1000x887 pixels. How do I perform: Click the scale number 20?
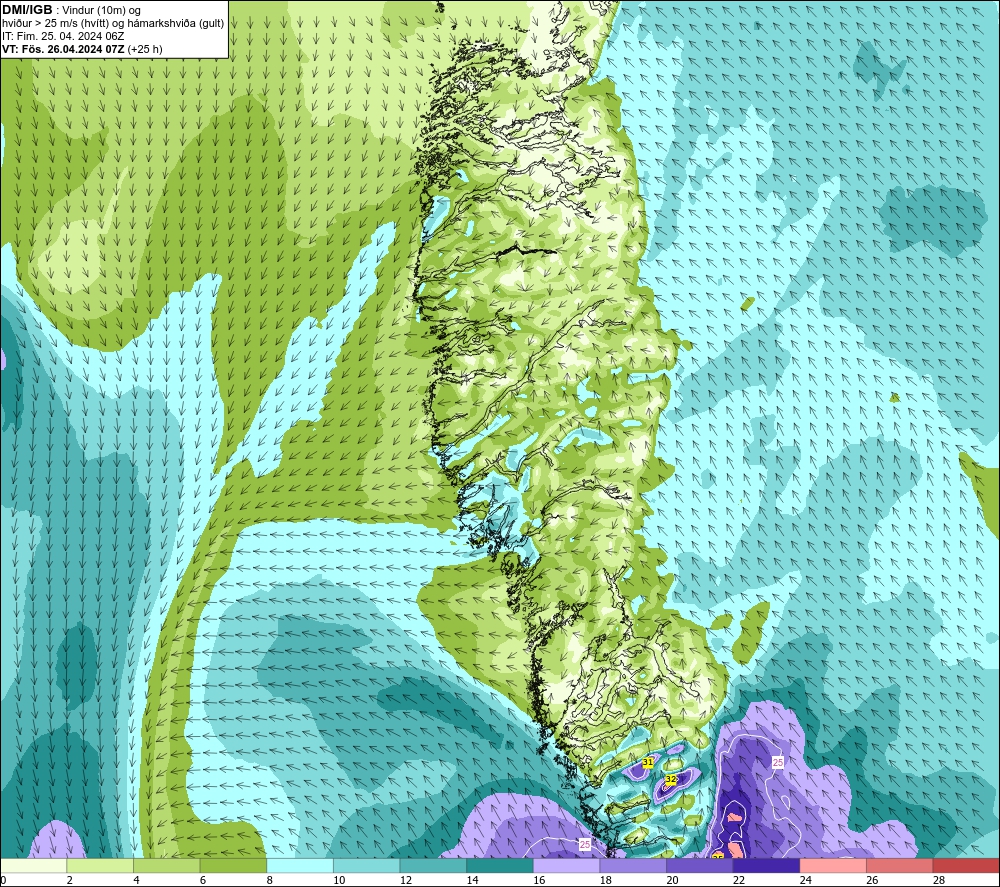[672, 880]
